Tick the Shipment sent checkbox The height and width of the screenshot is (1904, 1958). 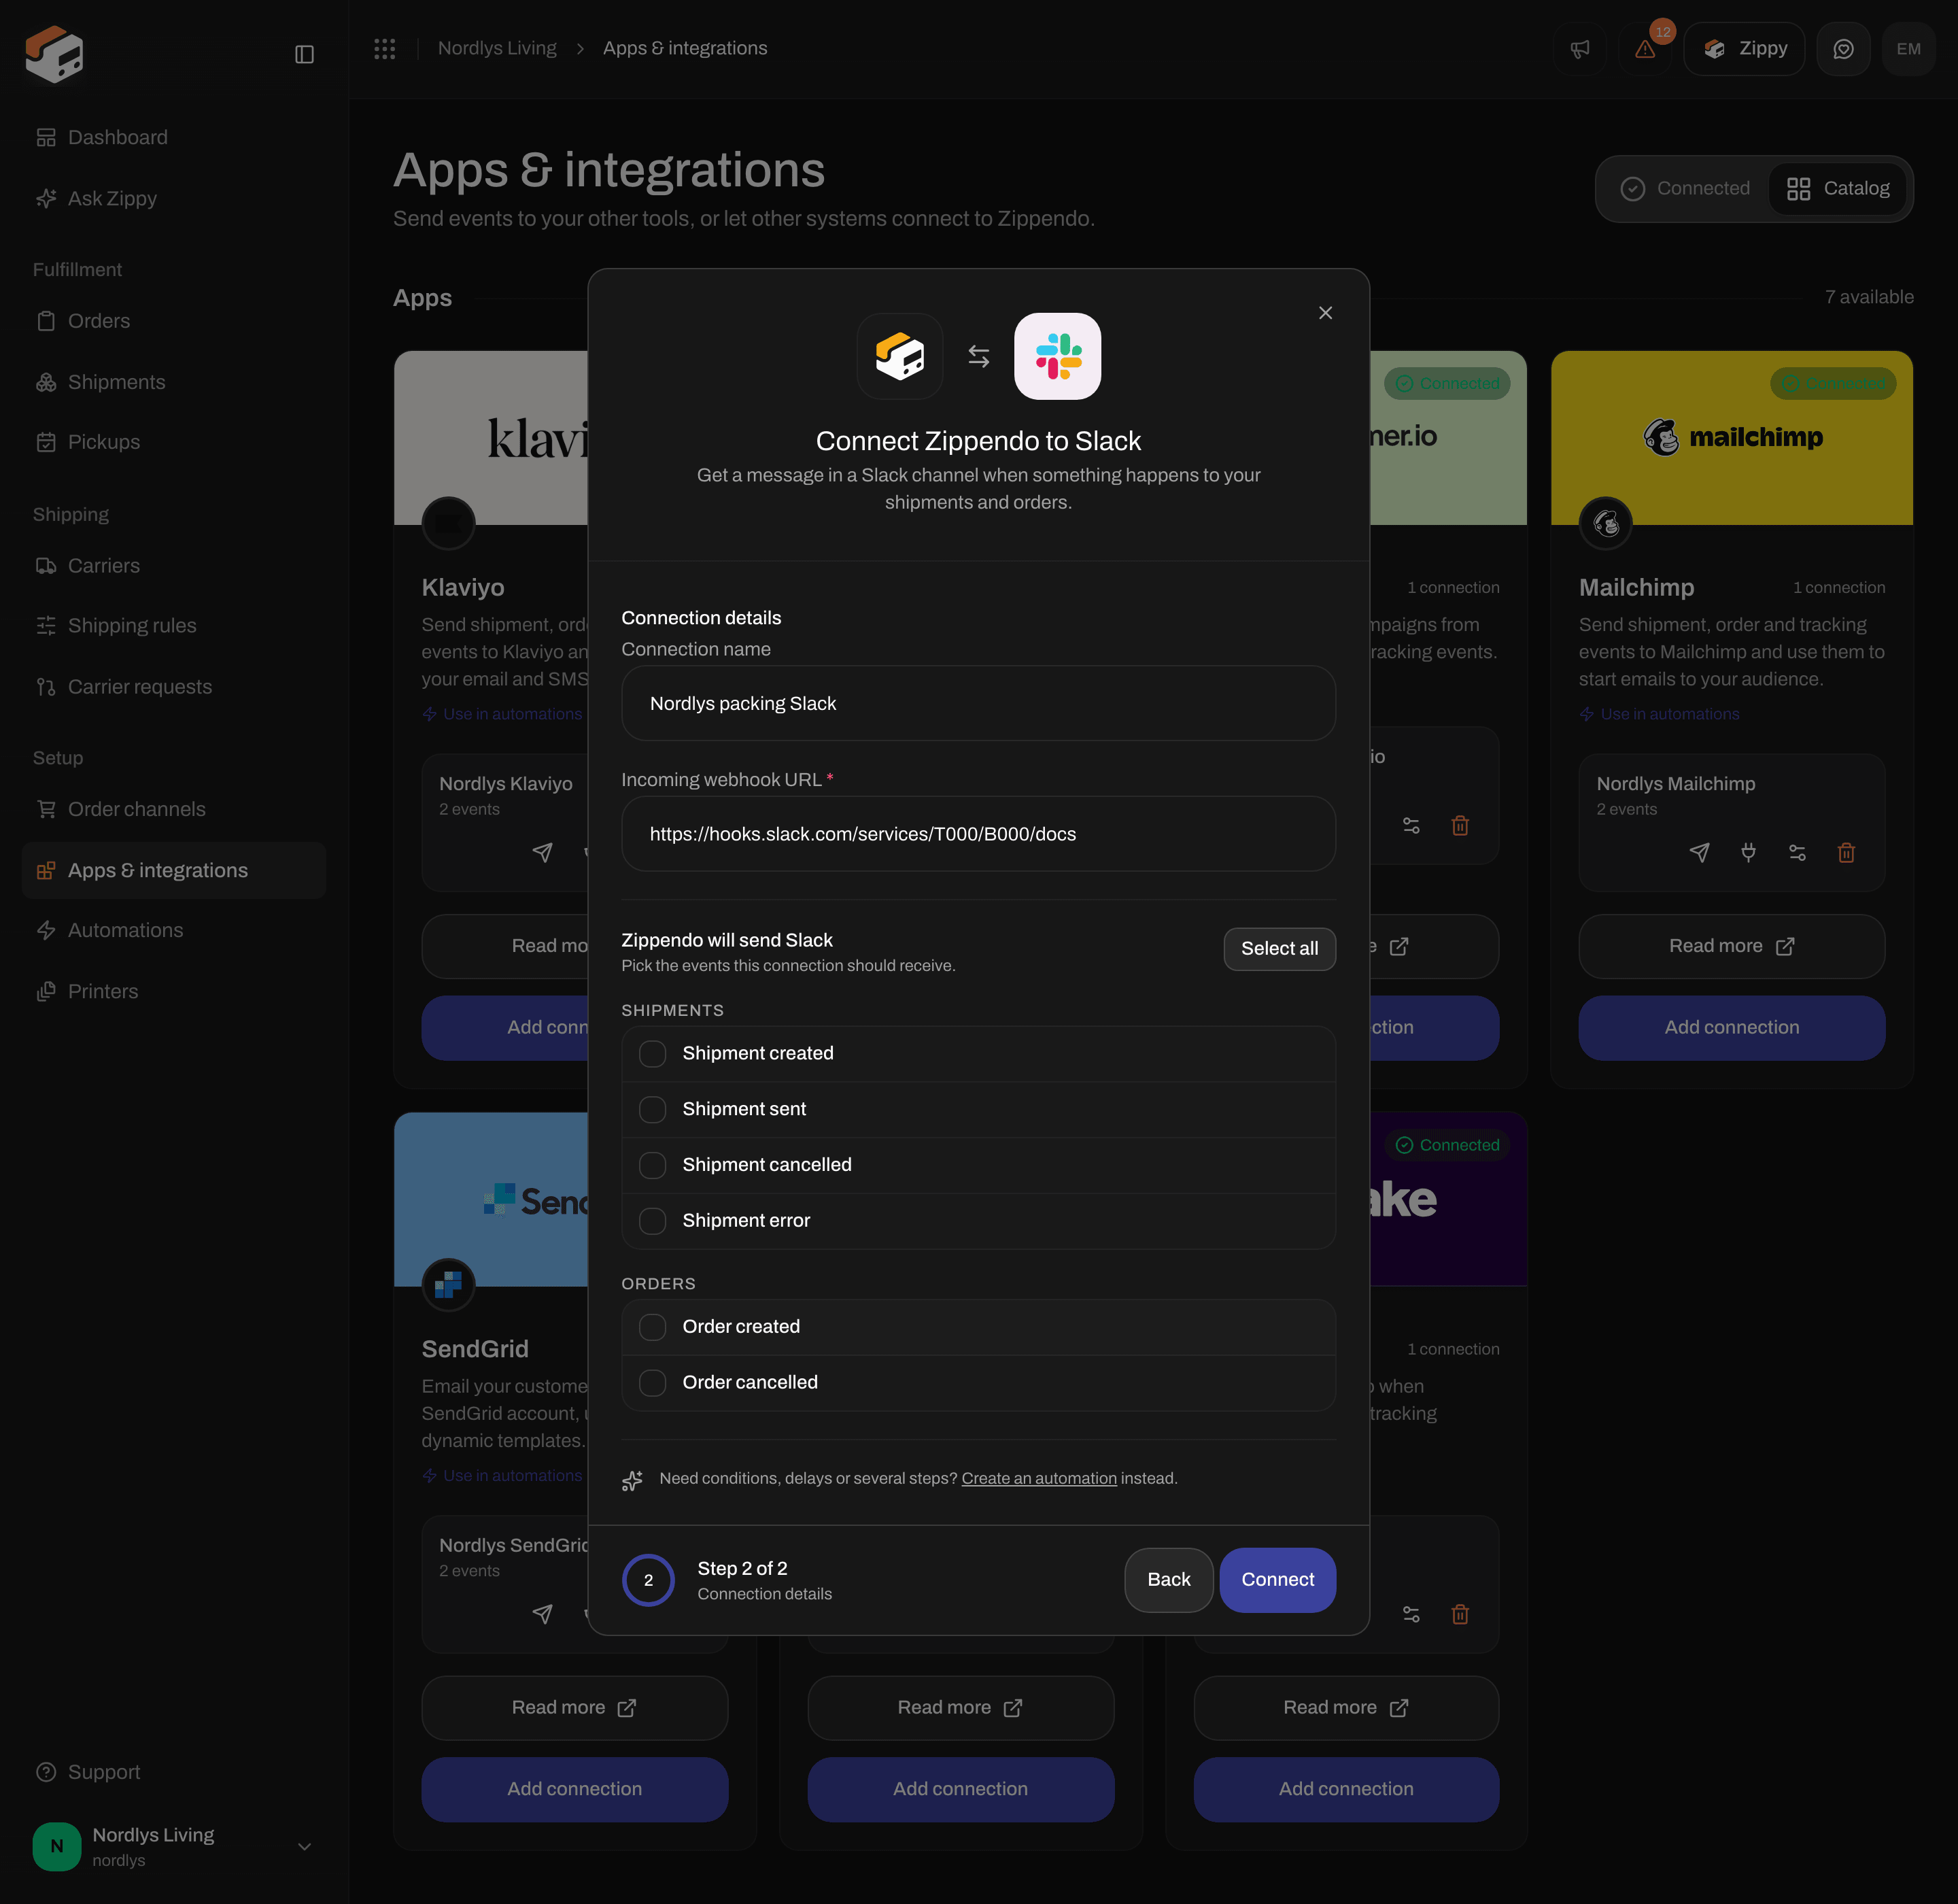652,1110
